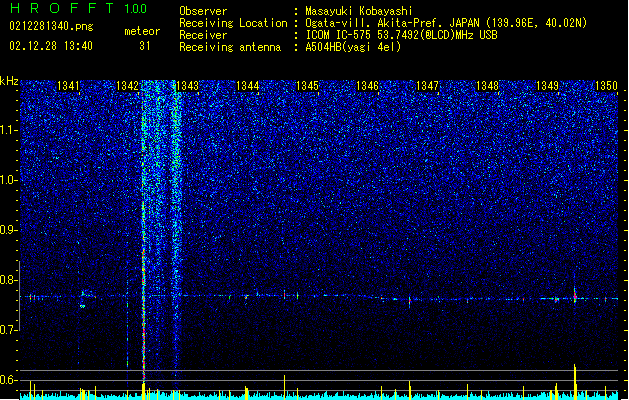
Task: Click the 'Receiving antenna' label
Action: [x=230, y=47]
